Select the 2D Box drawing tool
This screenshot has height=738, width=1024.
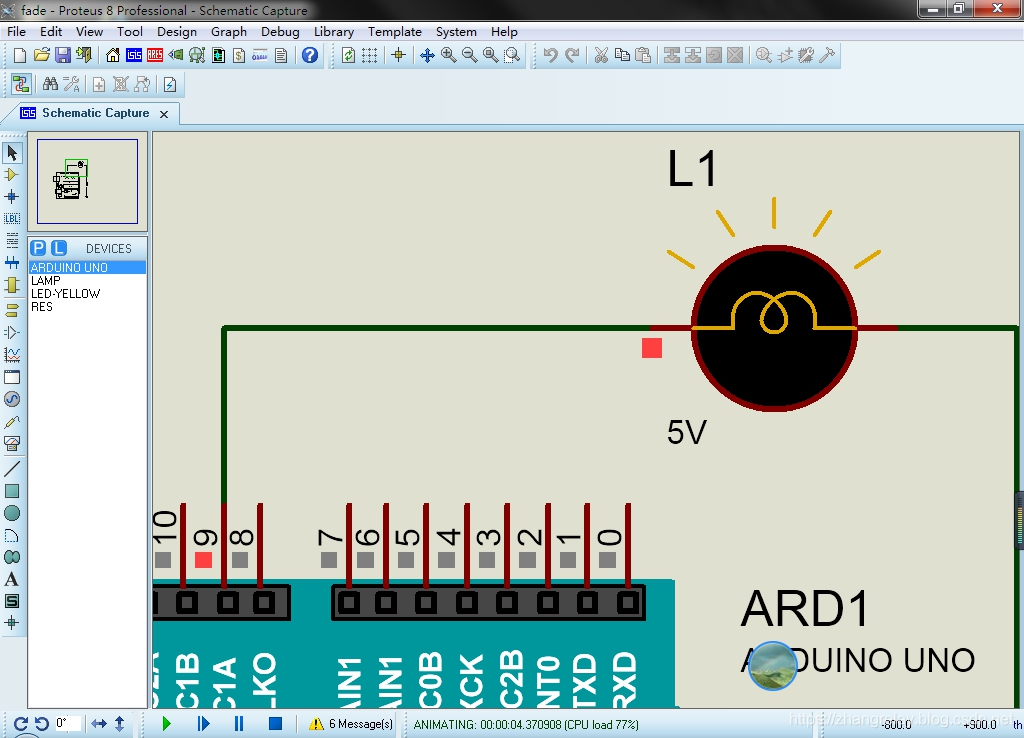click(x=12, y=491)
